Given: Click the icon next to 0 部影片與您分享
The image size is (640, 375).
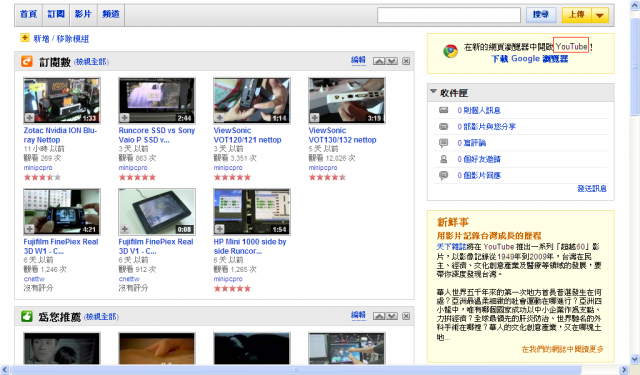Looking at the screenshot, I should [x=443, y=126].
